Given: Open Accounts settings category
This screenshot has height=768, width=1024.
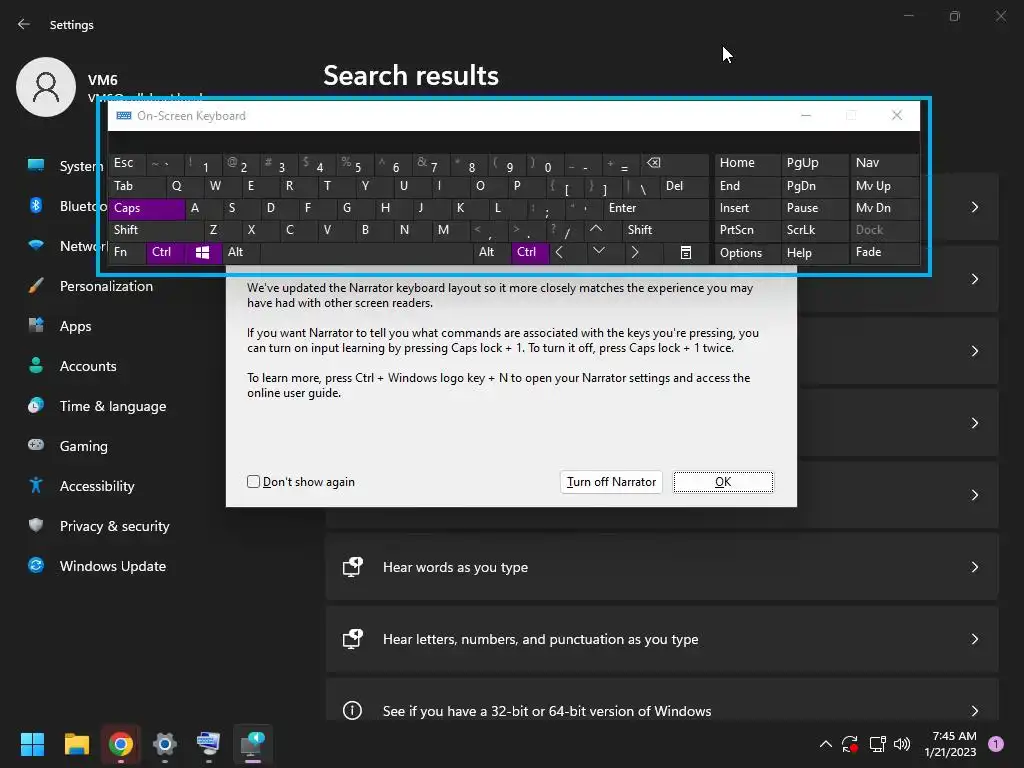Looking at the screenshot, I should [x=88, y=366].
